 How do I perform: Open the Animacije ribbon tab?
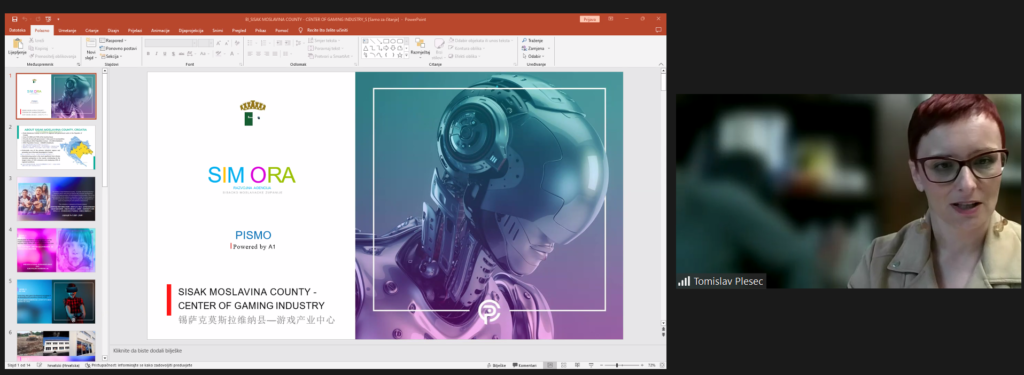coord(160,30)
